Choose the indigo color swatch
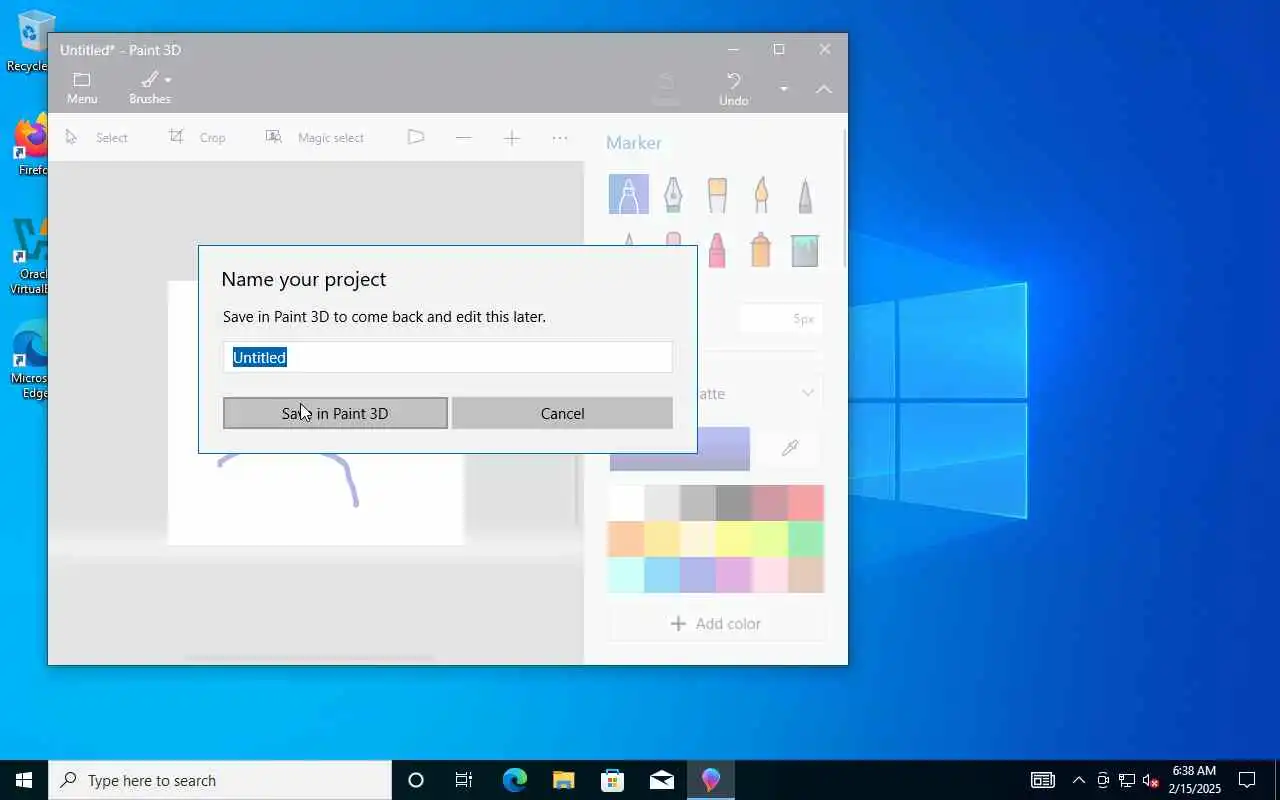The image size is (1280, 800). coord(698,575)
